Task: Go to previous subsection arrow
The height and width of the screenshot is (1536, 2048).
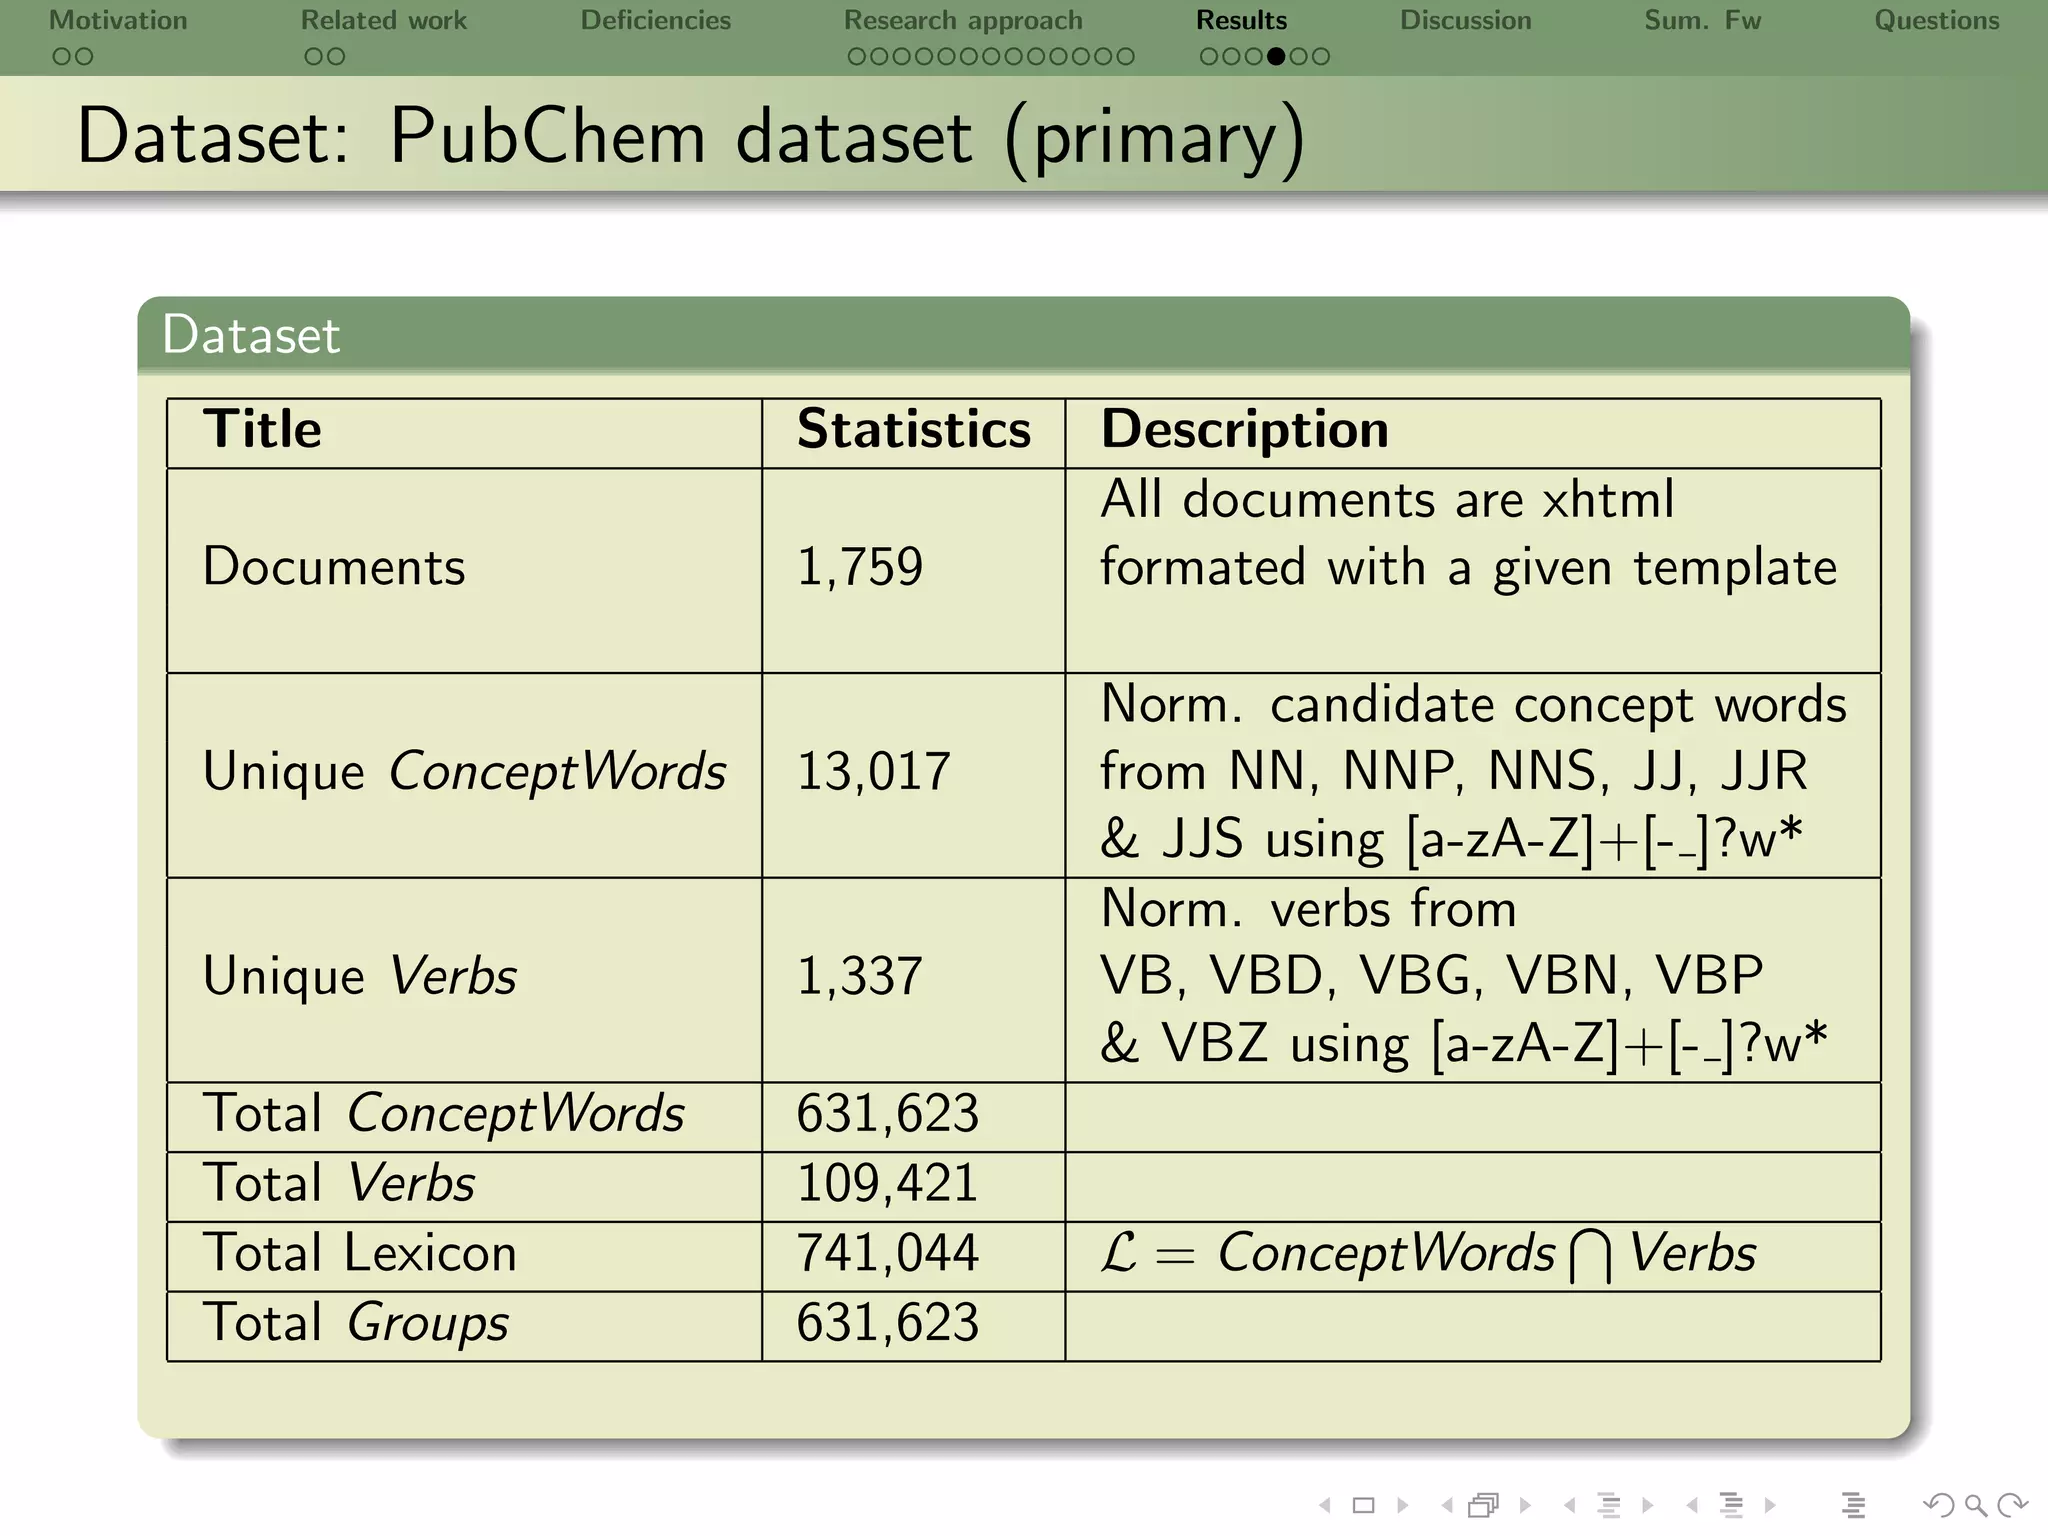Action: [1570, 1505]
